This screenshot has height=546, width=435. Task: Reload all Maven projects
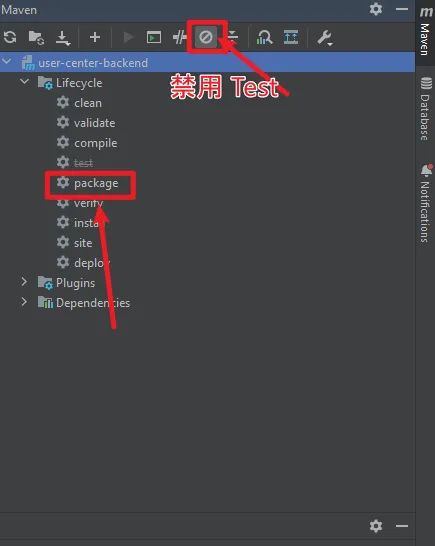10,37
